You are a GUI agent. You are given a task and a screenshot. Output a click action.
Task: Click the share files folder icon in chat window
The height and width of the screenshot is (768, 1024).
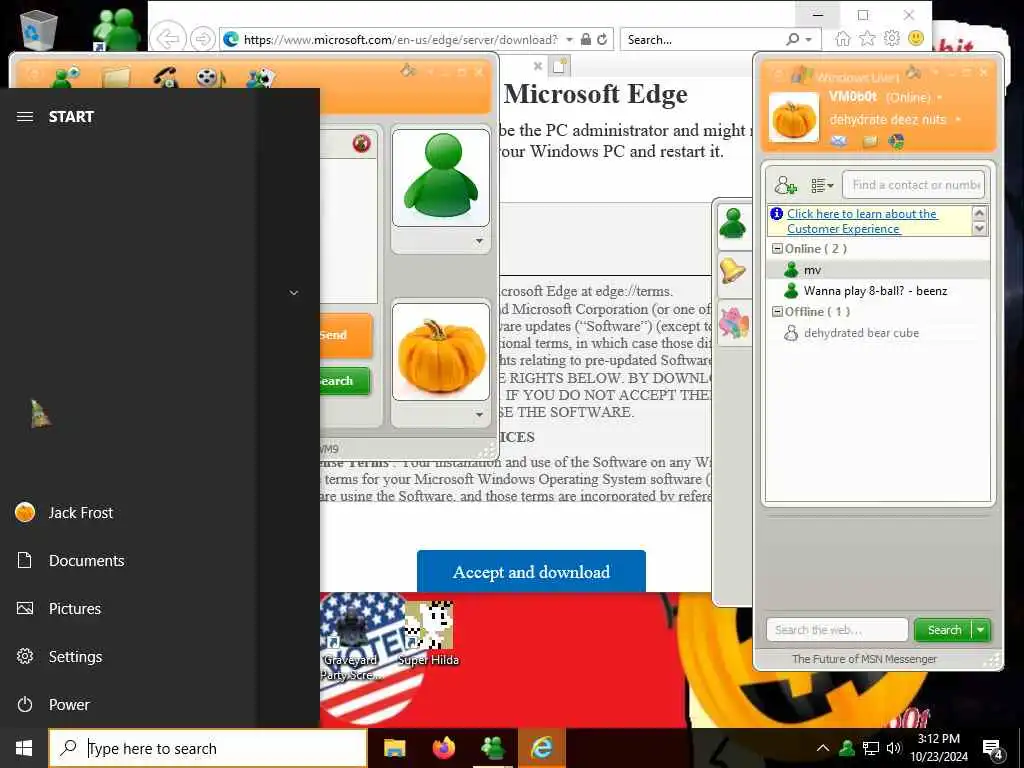tap(116, 77)
